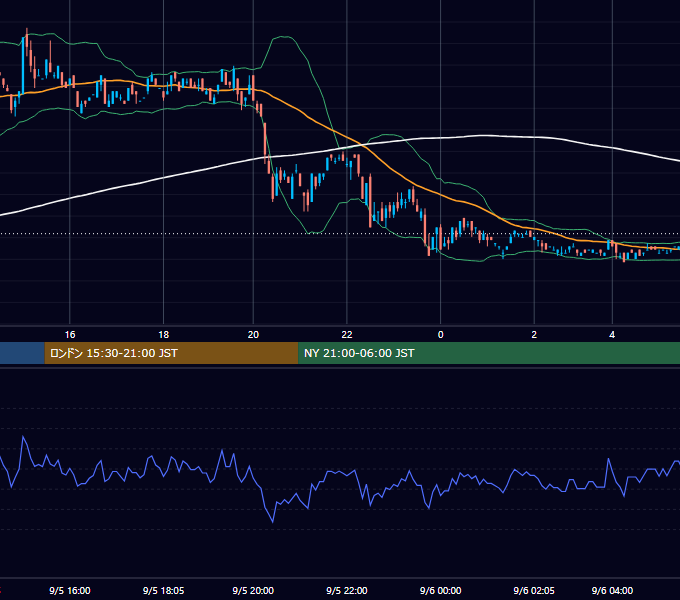The image size is (680, 600).
Task: Click the 16 hour label on chart axis
Action: click(70, 335)
